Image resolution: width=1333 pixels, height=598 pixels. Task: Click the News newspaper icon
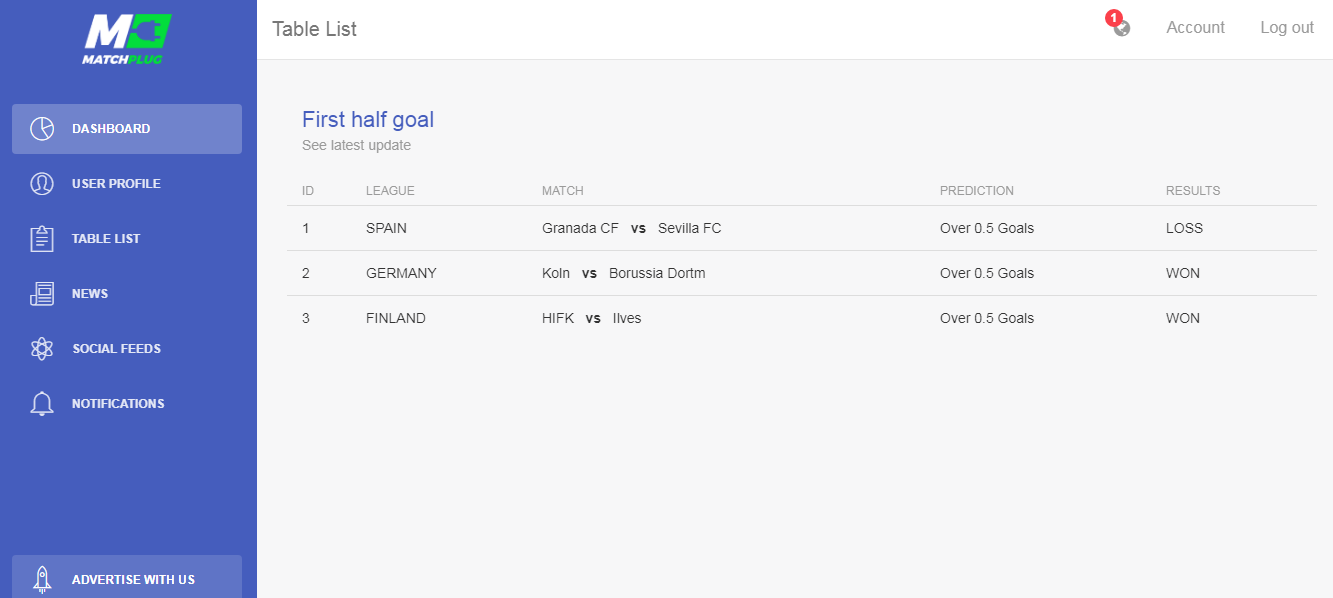[42, 294]
